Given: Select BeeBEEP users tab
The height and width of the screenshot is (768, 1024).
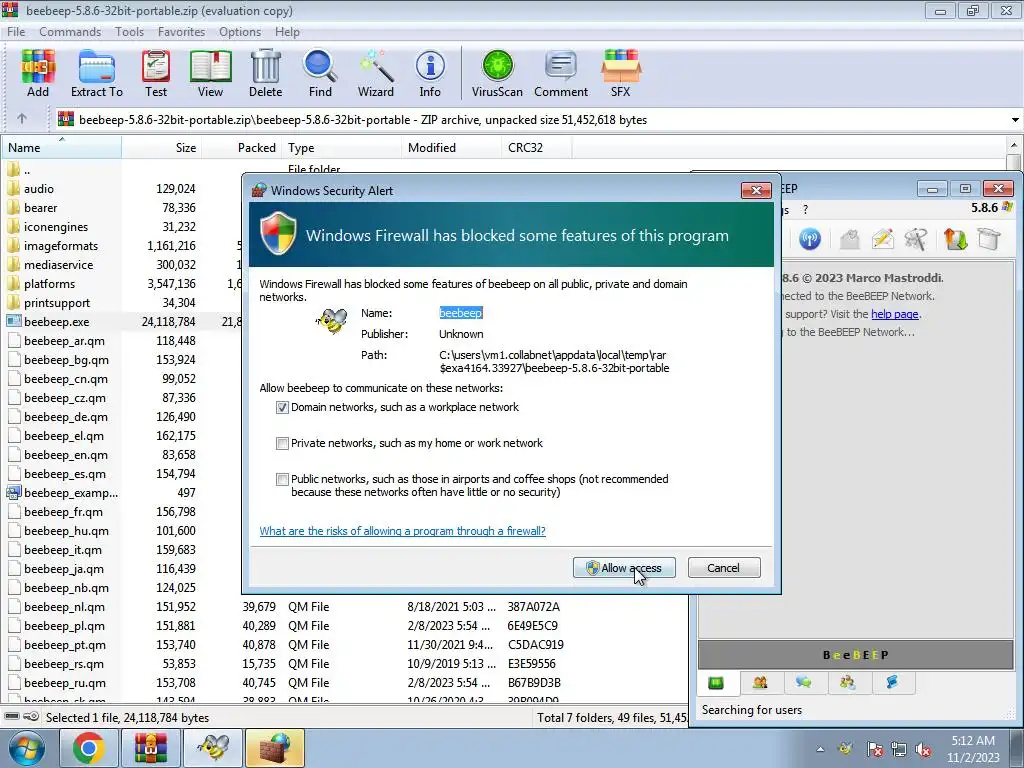Looking at the screenshot, I should (760, 683).
